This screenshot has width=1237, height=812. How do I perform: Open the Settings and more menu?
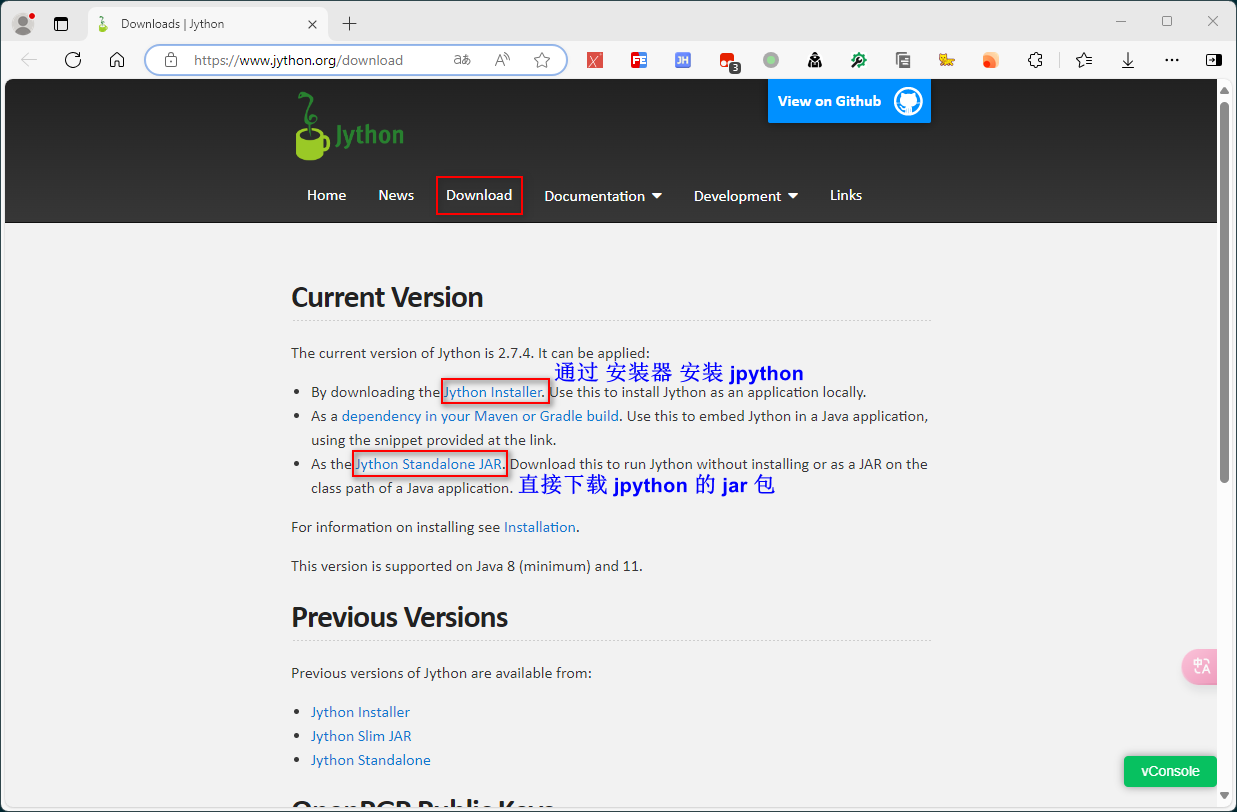pos(1171,60)
